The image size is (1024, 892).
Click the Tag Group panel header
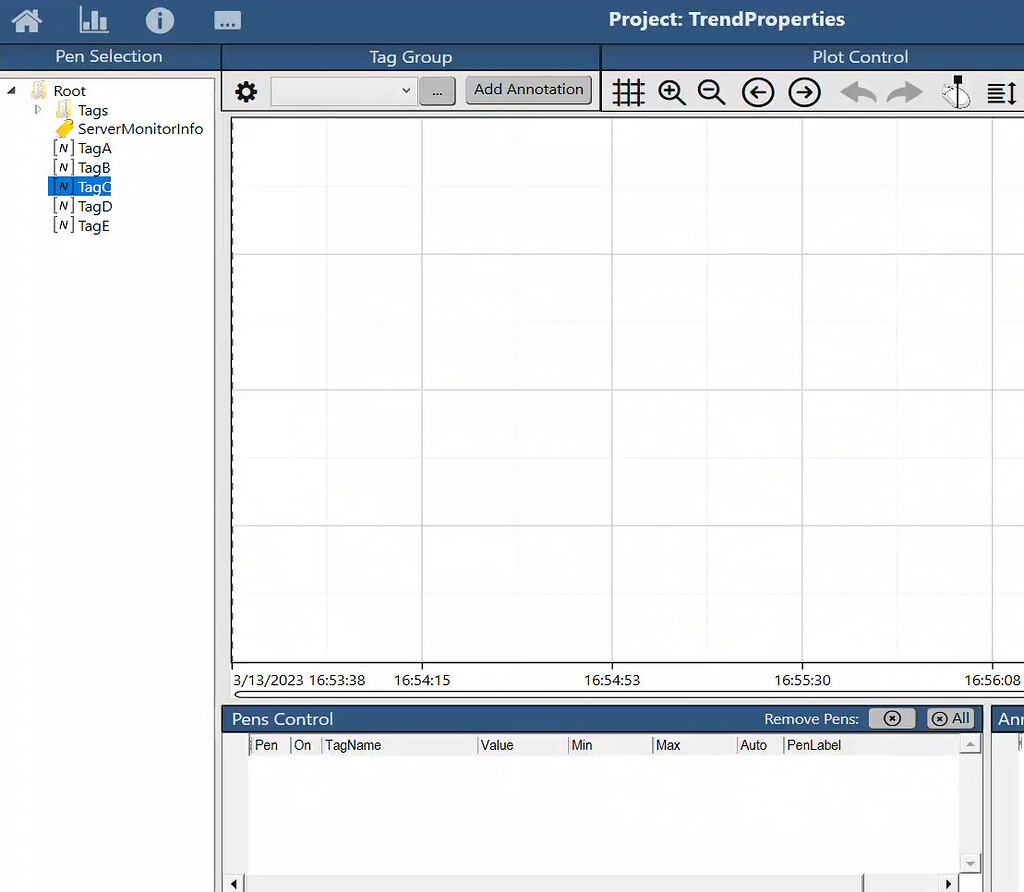click(411, 57)
